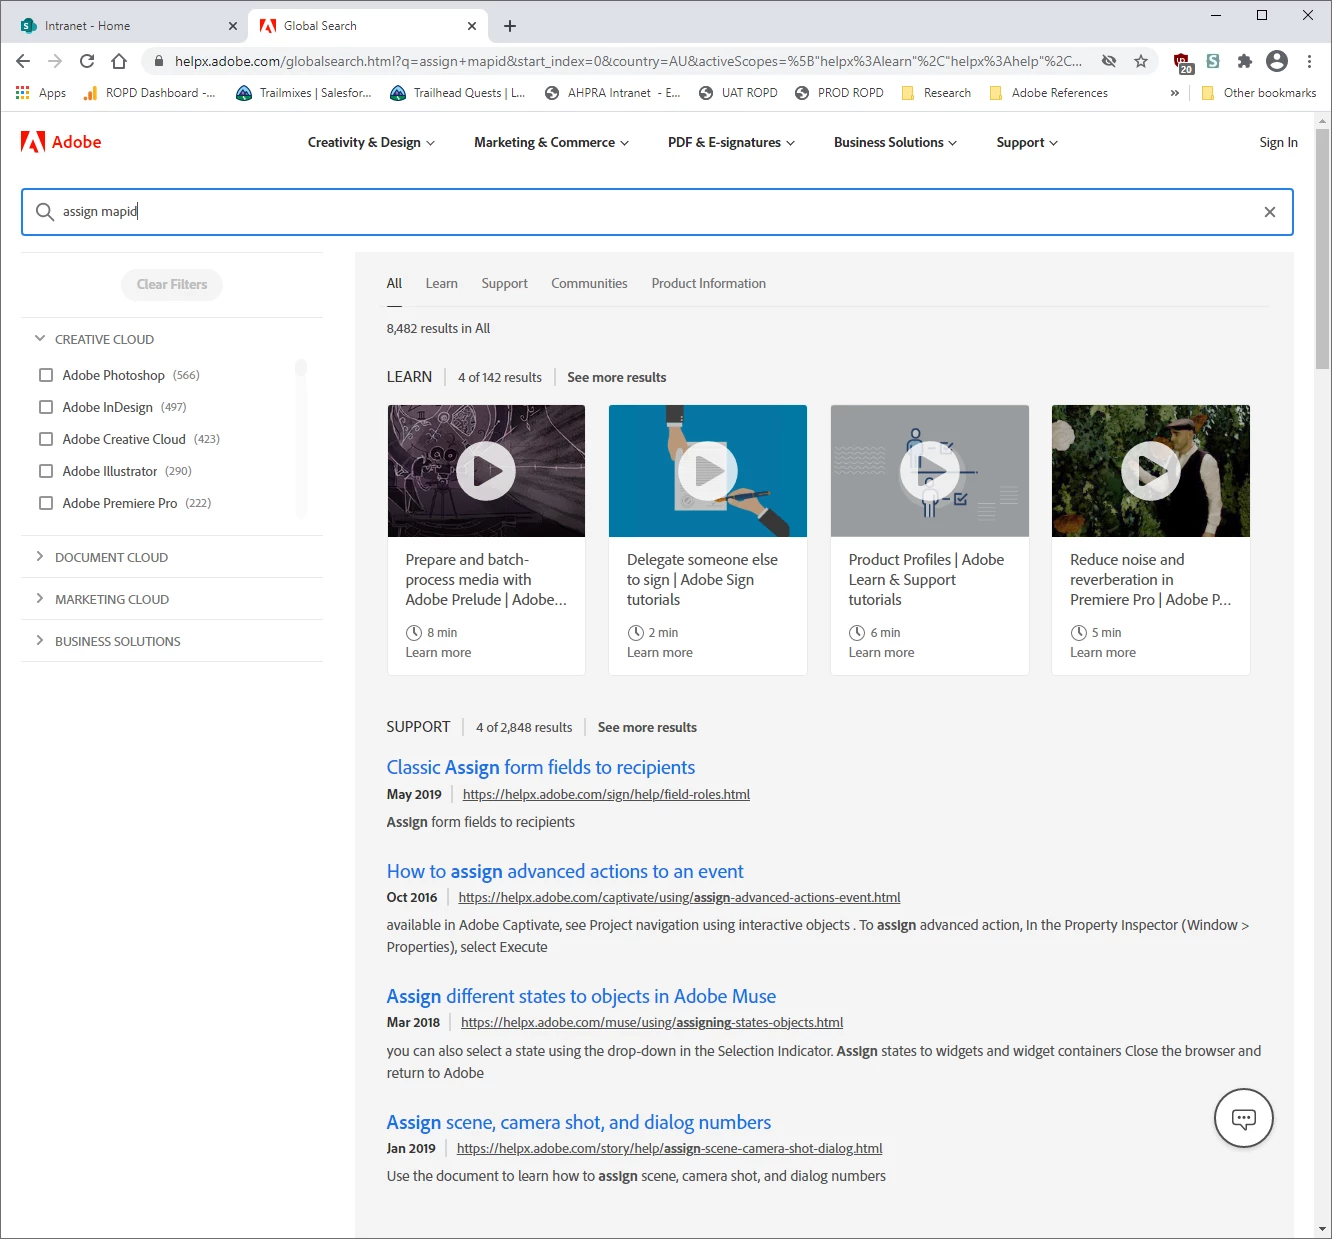This screenshot has height=1239, width=1332.
Task: Click the search magnifier icon
Action: click(x=45, y=212)
